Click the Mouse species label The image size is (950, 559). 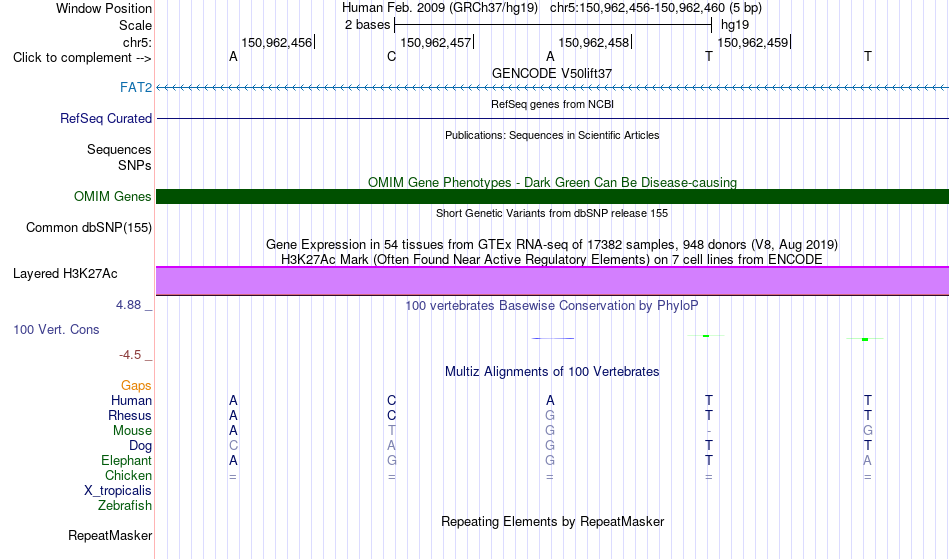(x=132, y=431)
